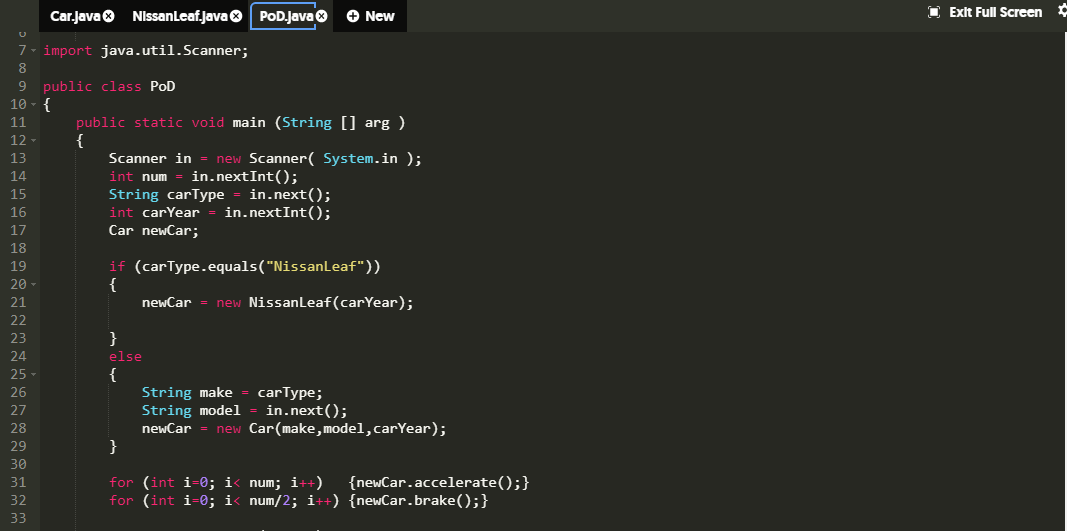The image size is (1067, 531).
Task: Click "String model = in.next();" line
Action: 245,411
